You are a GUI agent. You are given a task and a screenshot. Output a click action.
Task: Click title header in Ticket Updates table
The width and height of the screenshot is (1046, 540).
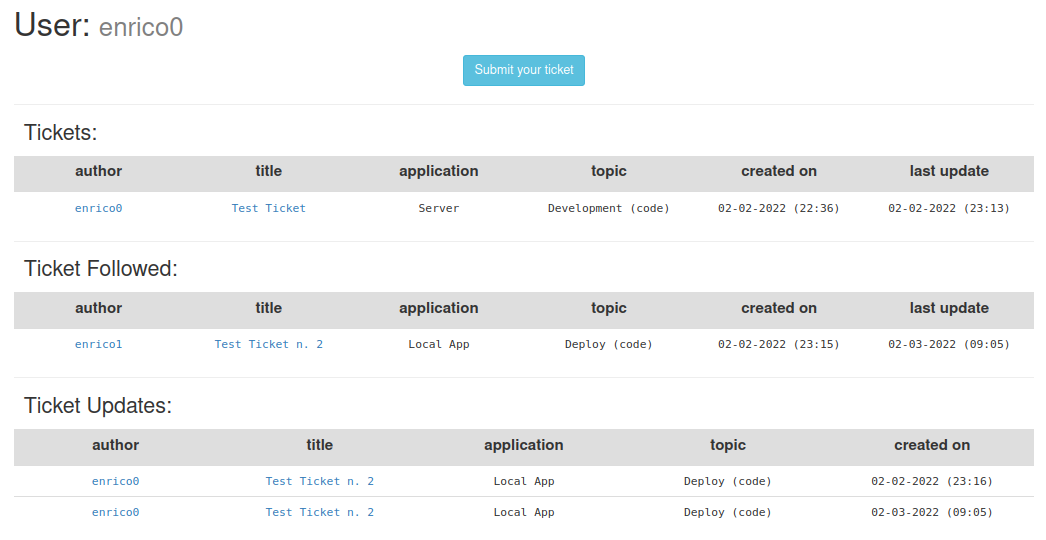tap(320, 445)
